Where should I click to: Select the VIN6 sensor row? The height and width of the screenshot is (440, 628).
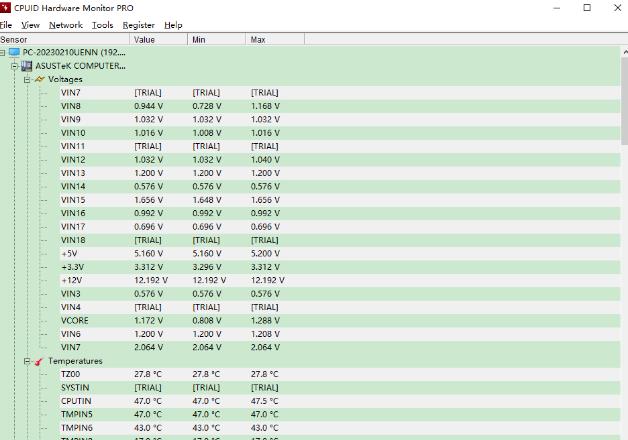(x=340, y=334)
